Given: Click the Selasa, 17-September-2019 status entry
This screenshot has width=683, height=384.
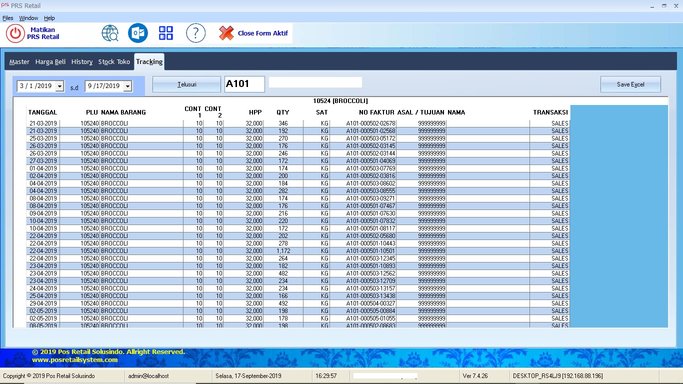Looking at the screenshot, I should pyautogui.click(x=248, y=376).
